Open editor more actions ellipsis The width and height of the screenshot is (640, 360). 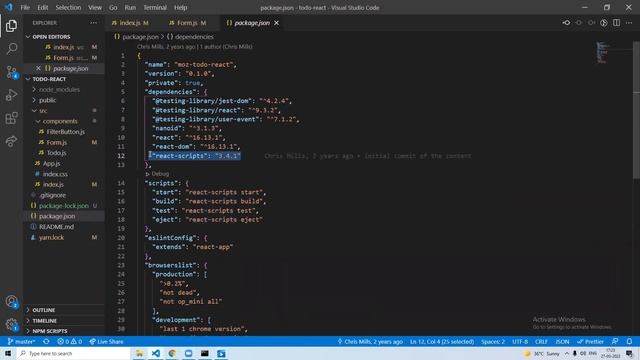(629, 23)
